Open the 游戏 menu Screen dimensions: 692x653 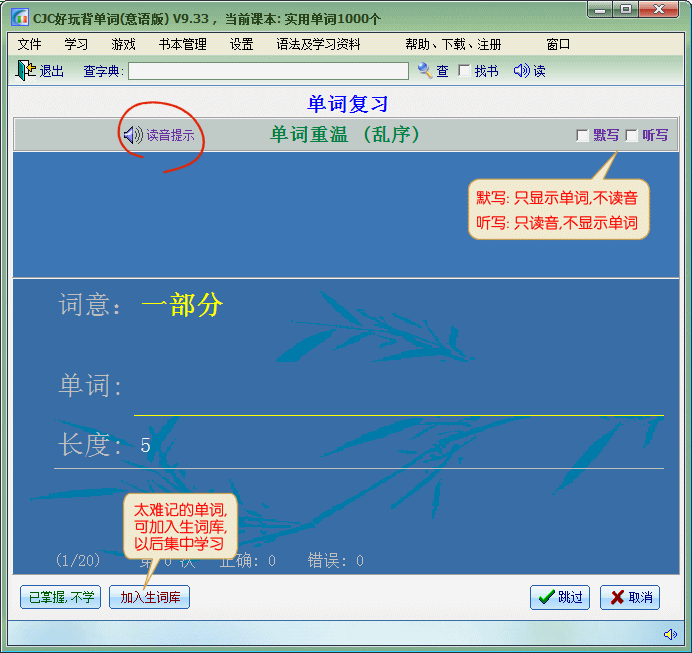pyautogui.click(x=124, y=44)
